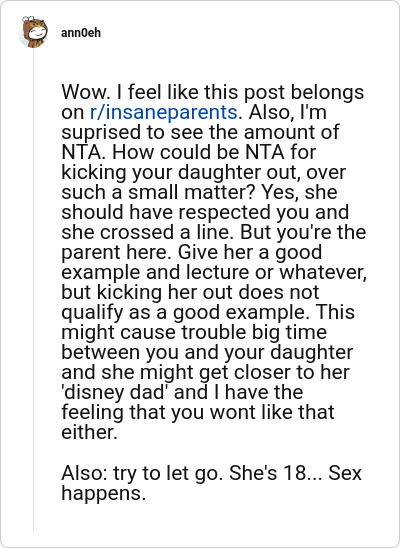Click the line 'kicking your daughter out, over'
The height and width of the screenshot is (548, 400).
point(203,172)
